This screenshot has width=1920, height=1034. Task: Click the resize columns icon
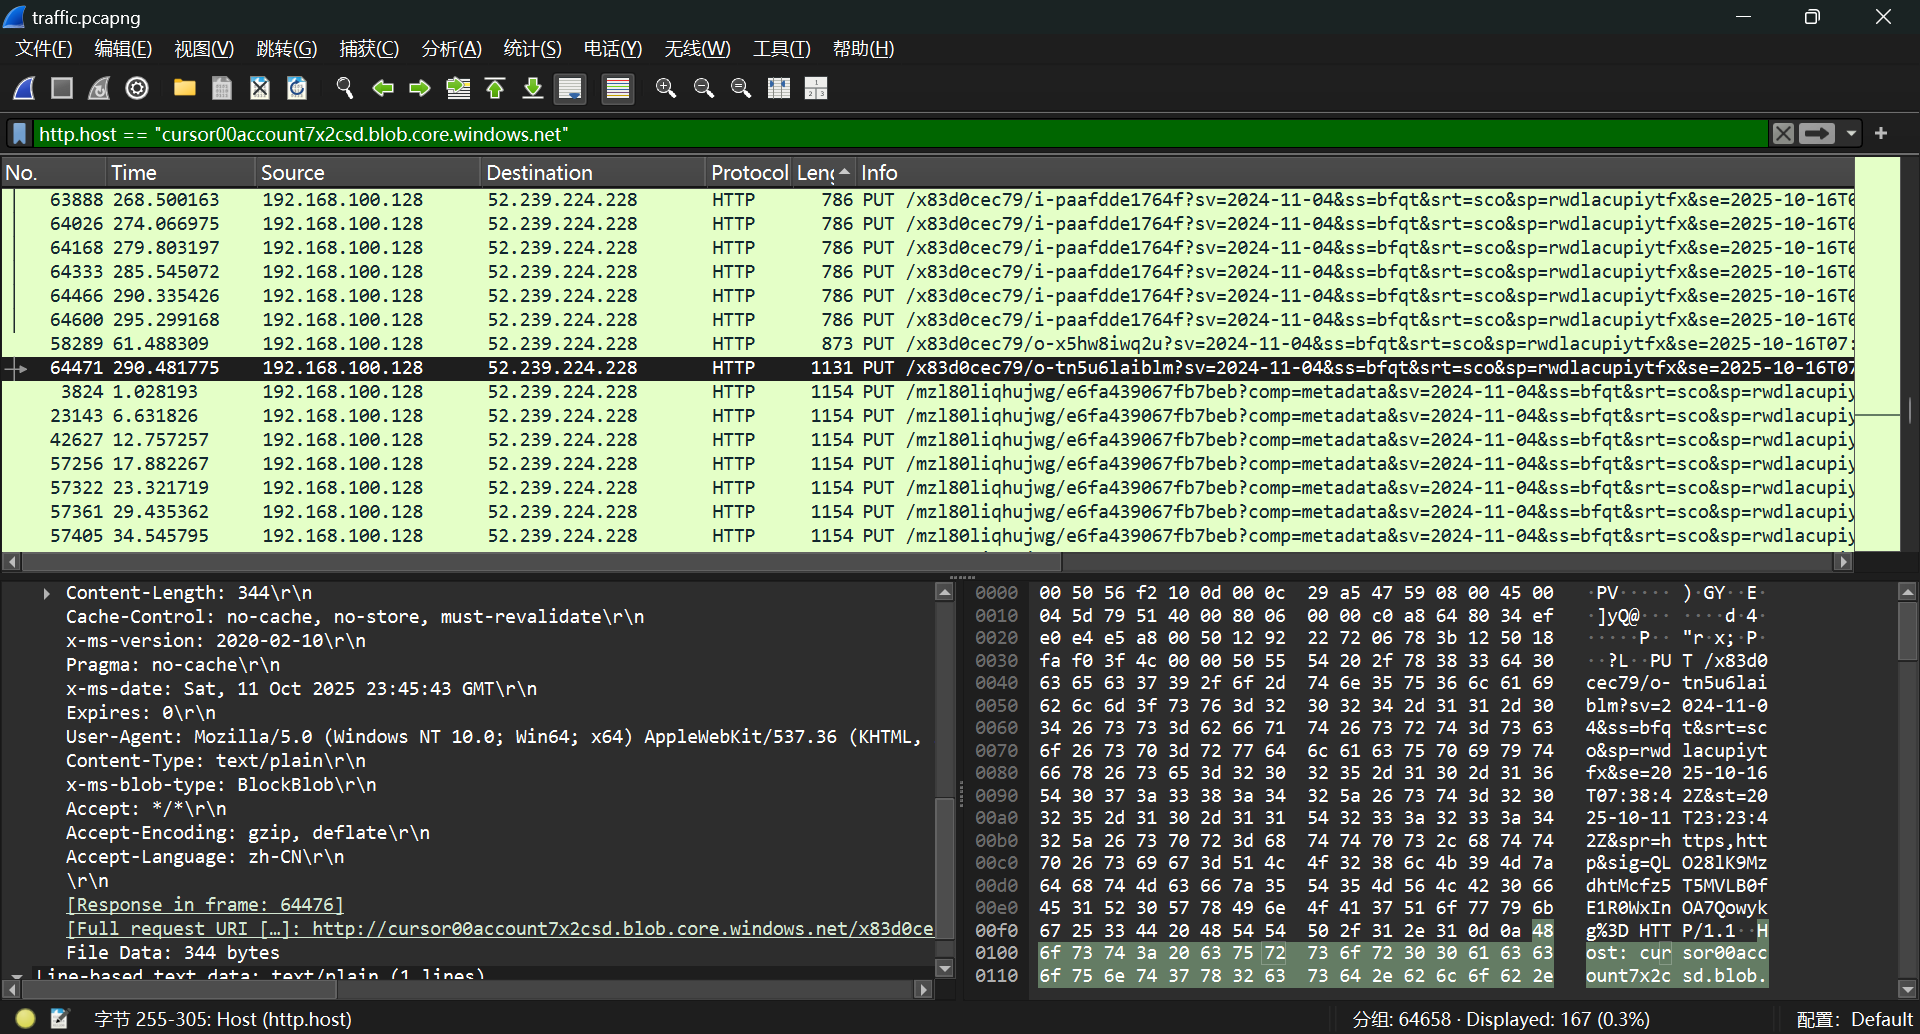pyautogui.click(x=778, y=89)
